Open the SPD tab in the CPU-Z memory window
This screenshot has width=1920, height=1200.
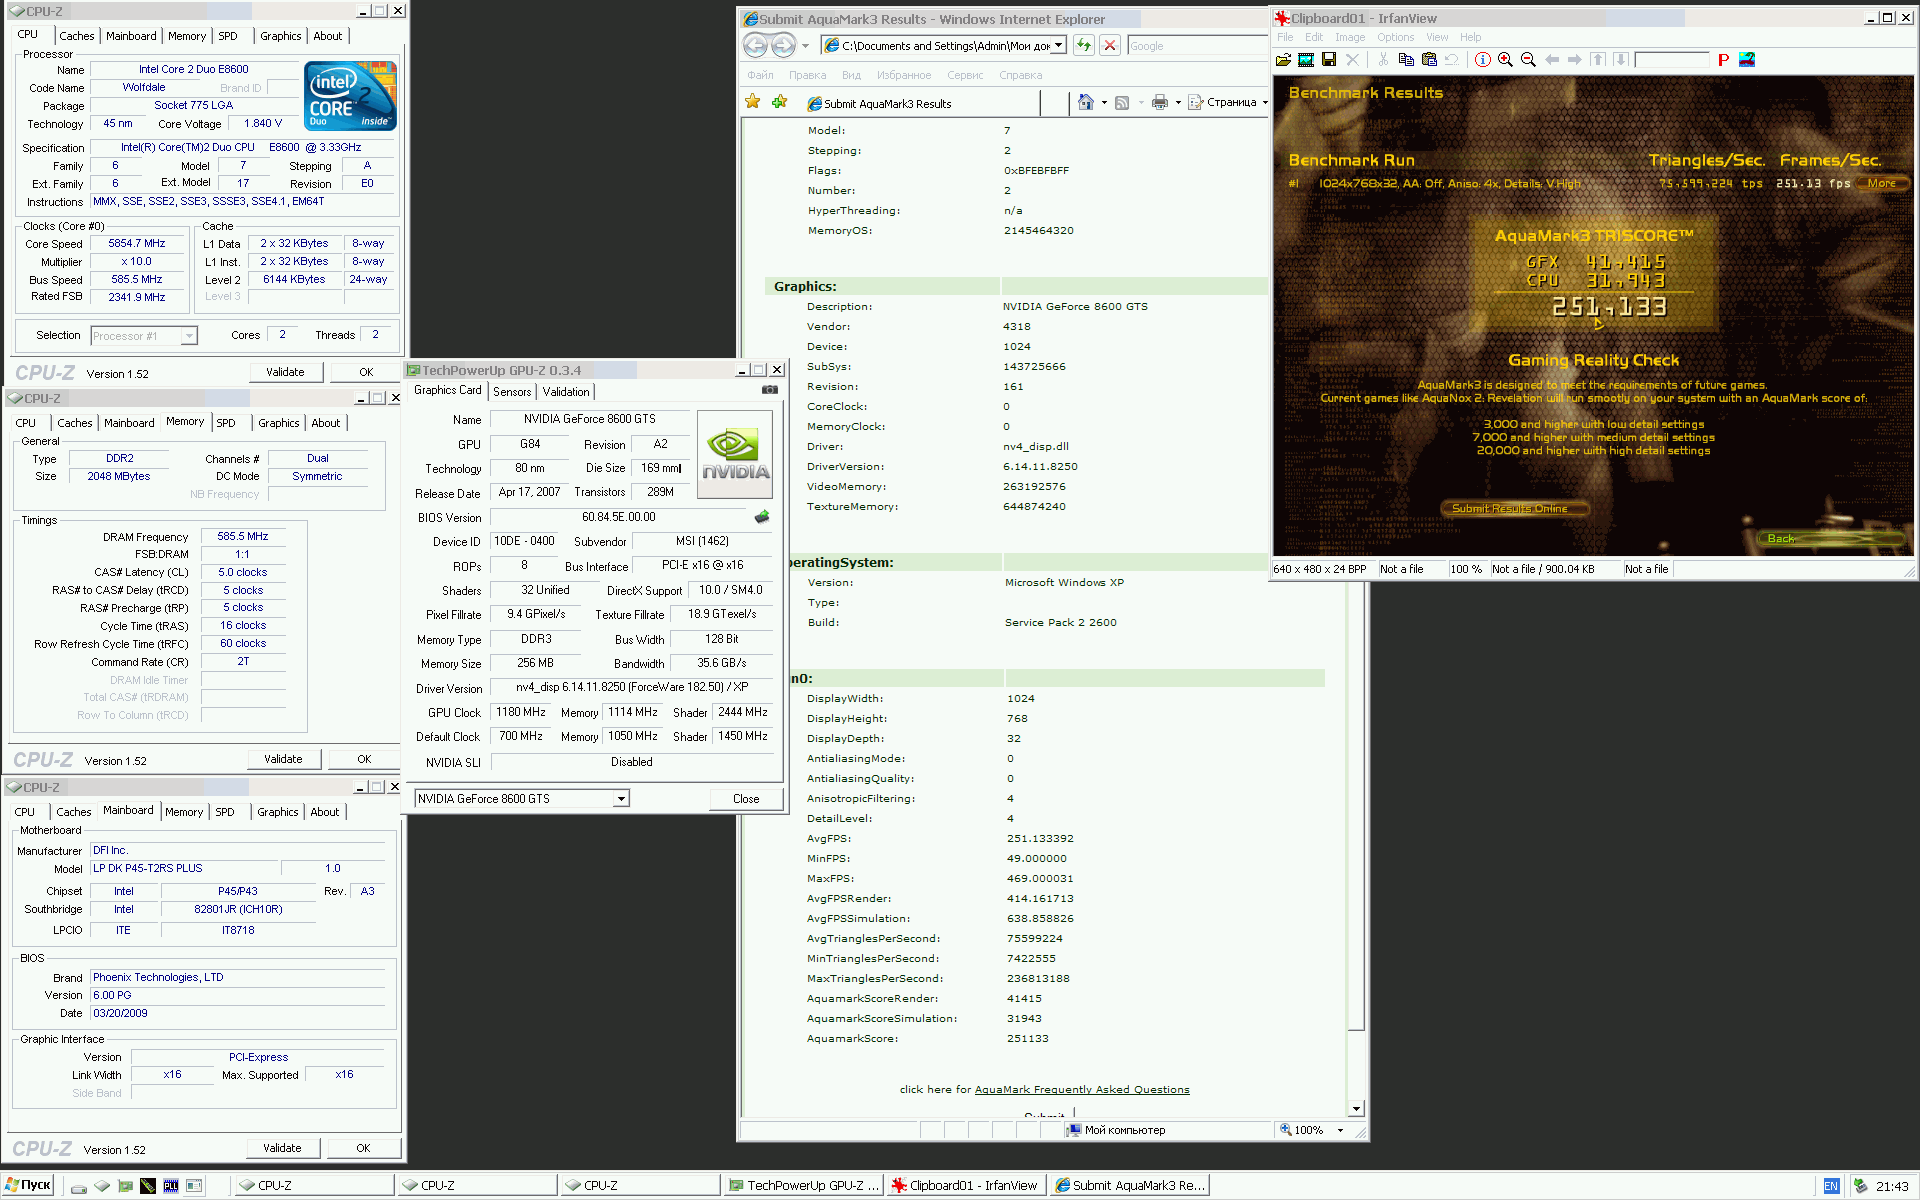tap(226, 423)
